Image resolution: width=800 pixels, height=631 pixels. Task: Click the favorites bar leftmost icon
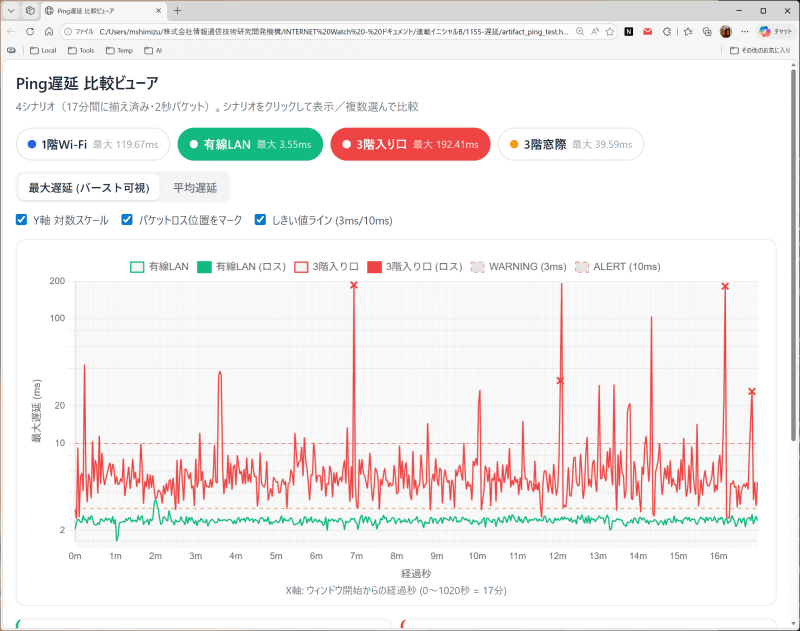11,51
